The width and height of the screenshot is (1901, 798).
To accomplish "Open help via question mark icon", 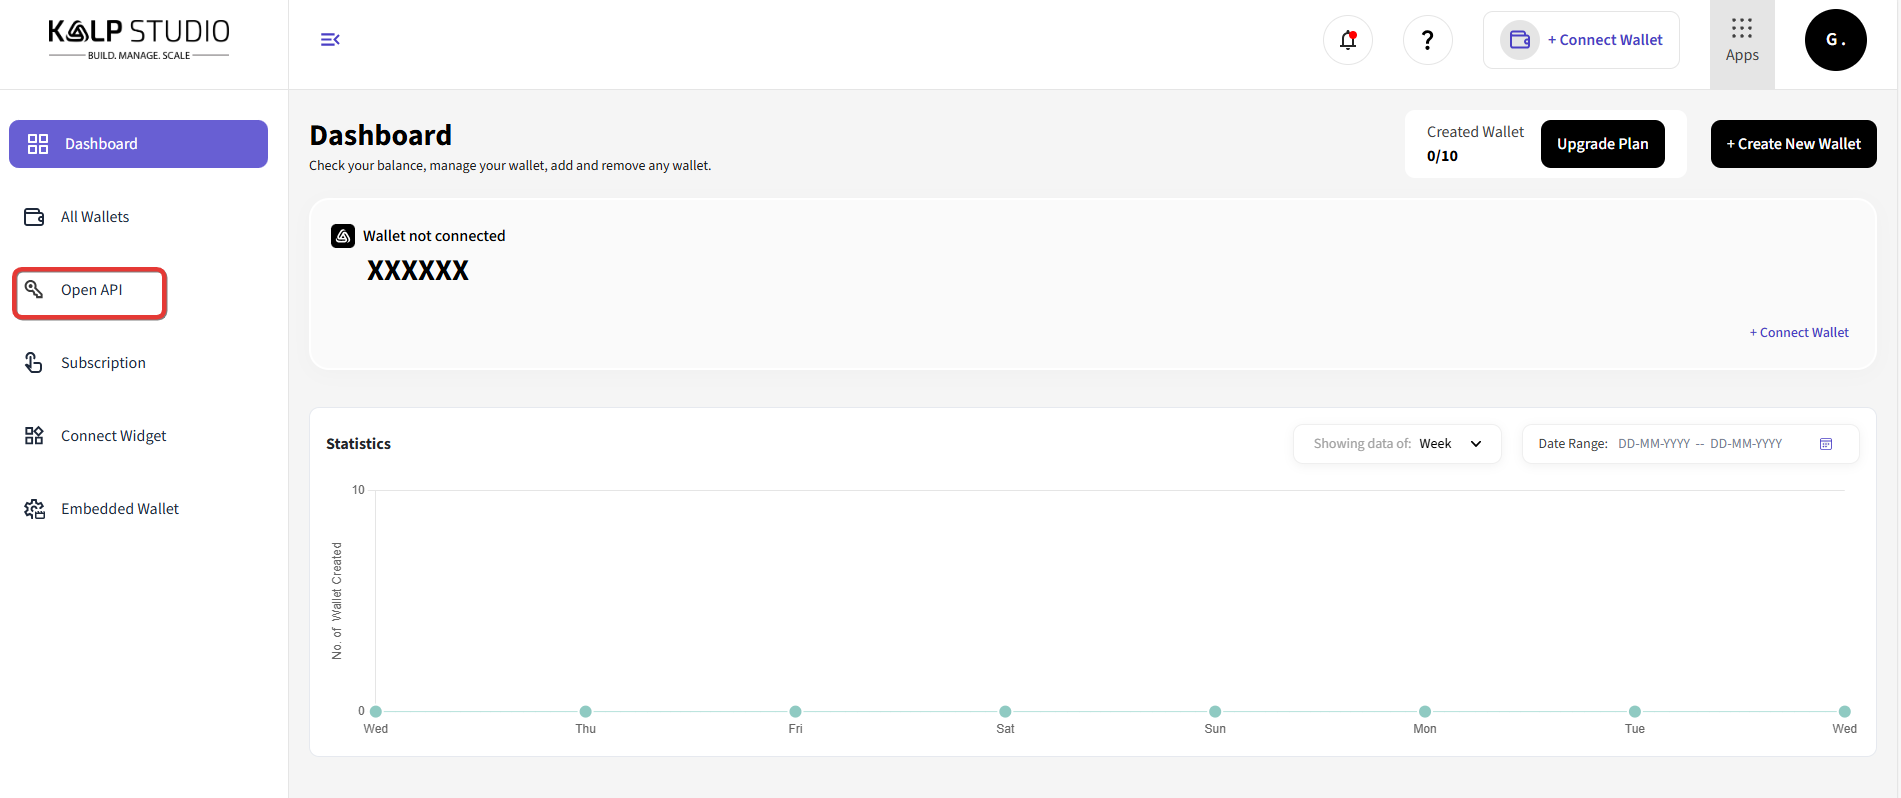I will coord(1427,40).
